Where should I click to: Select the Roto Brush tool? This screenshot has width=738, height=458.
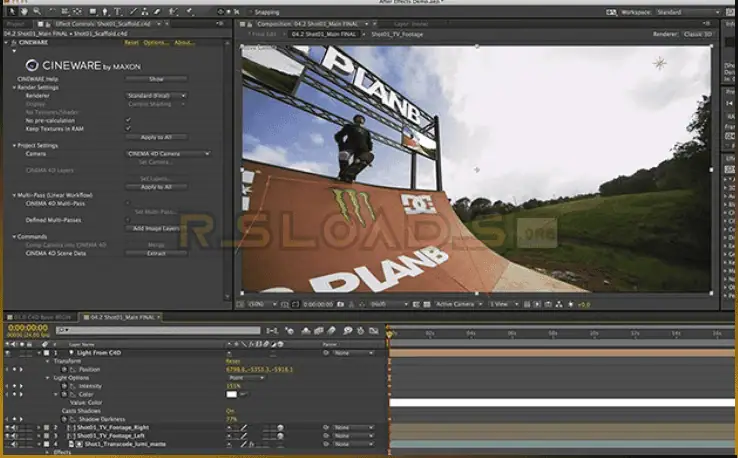(x=173, y=12)
